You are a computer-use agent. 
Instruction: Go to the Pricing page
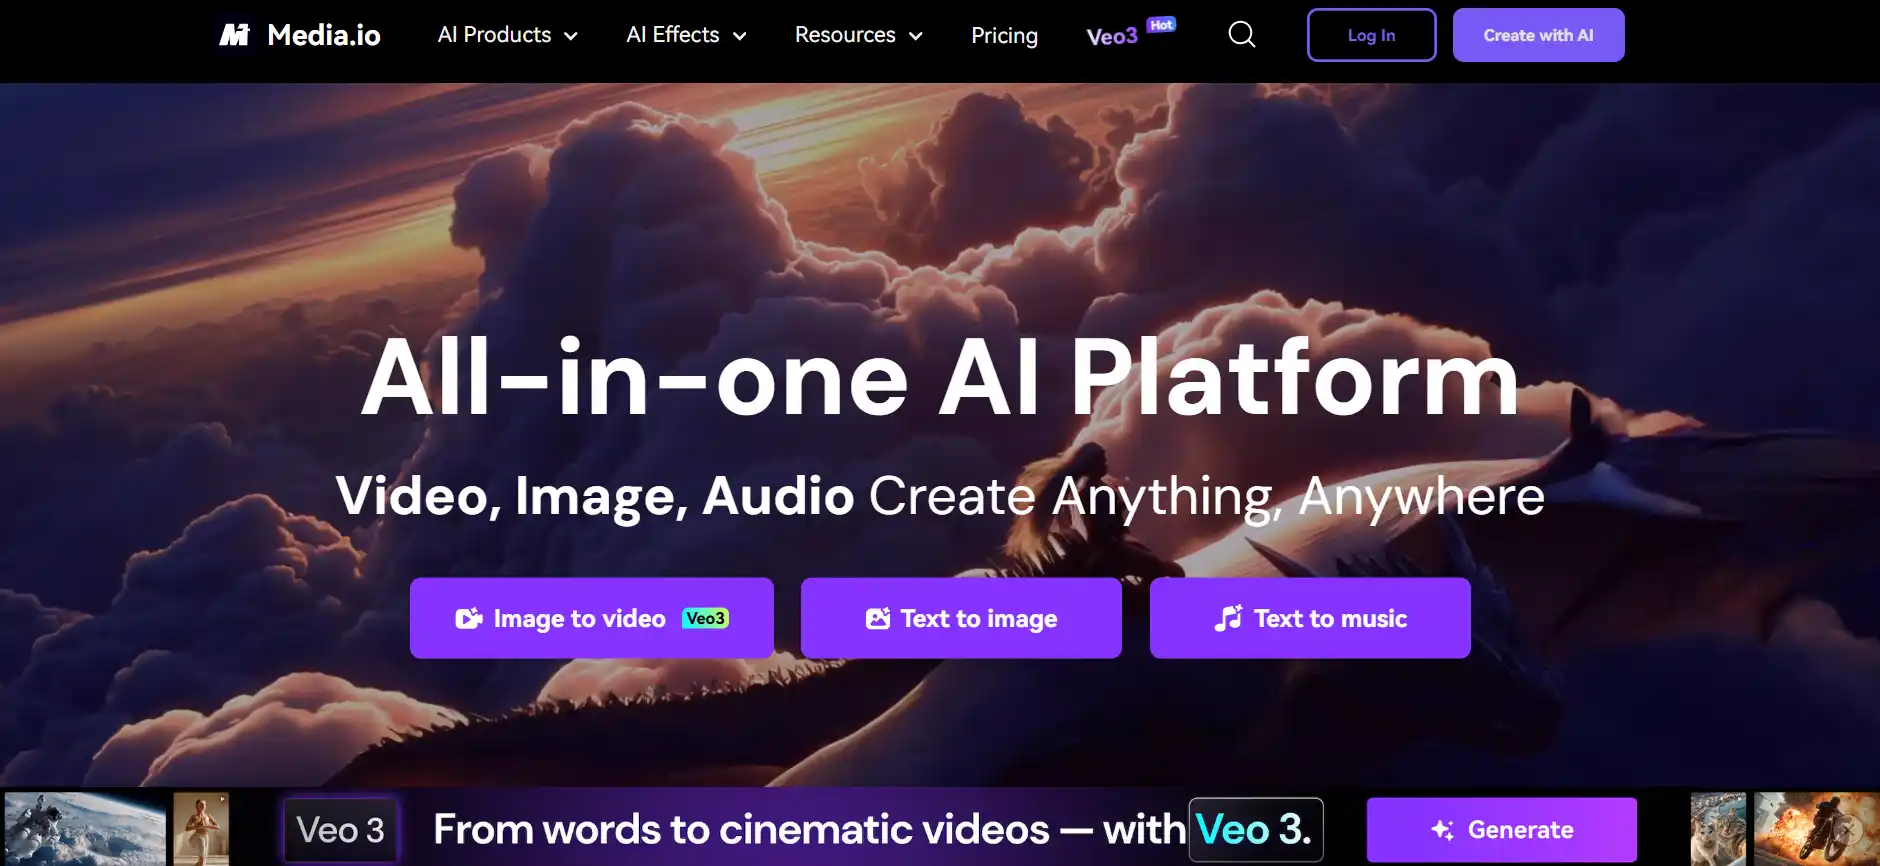[1004, 35]
